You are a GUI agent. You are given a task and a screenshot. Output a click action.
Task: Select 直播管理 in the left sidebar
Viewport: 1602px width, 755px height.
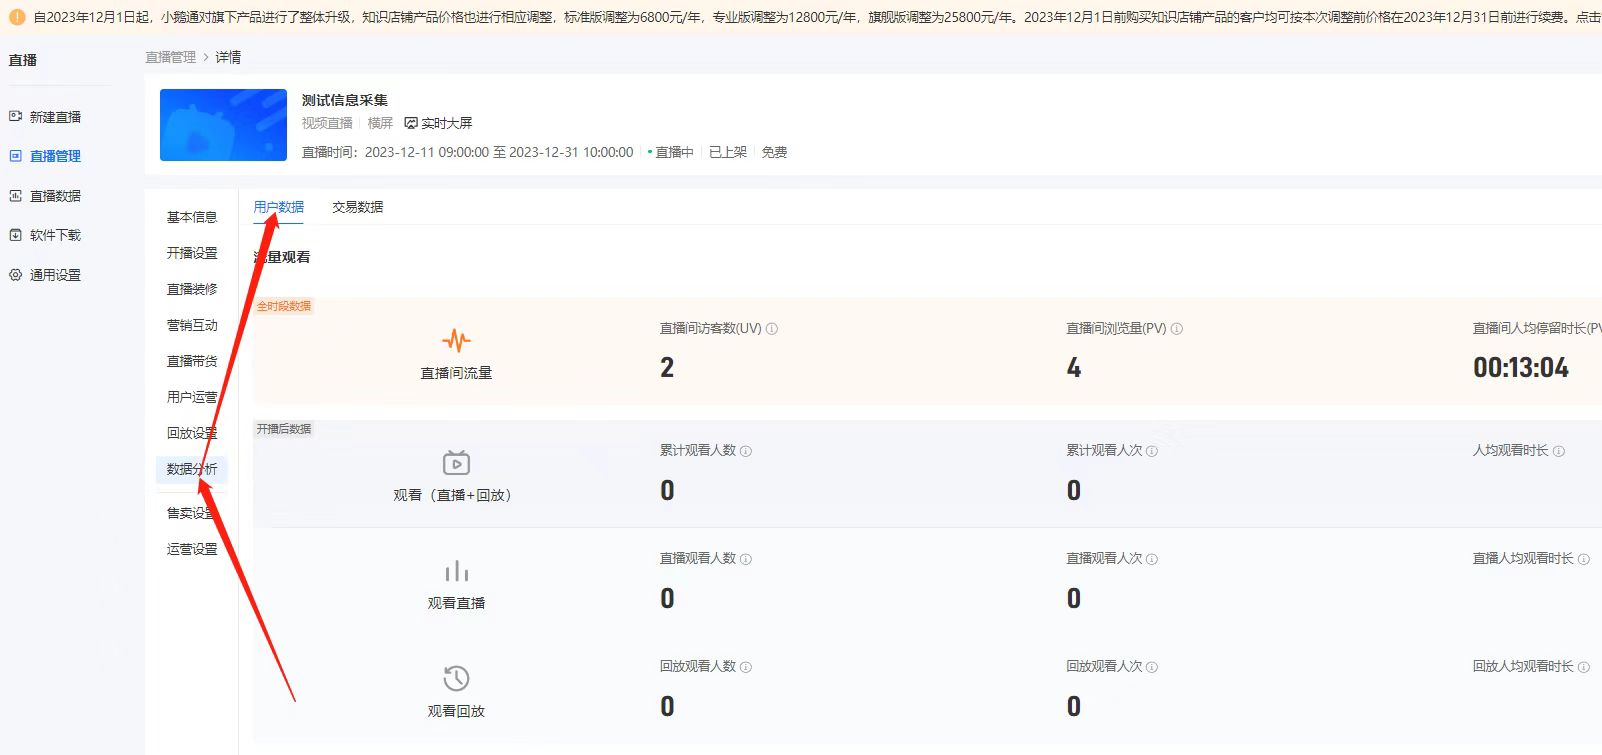[55, 156]
